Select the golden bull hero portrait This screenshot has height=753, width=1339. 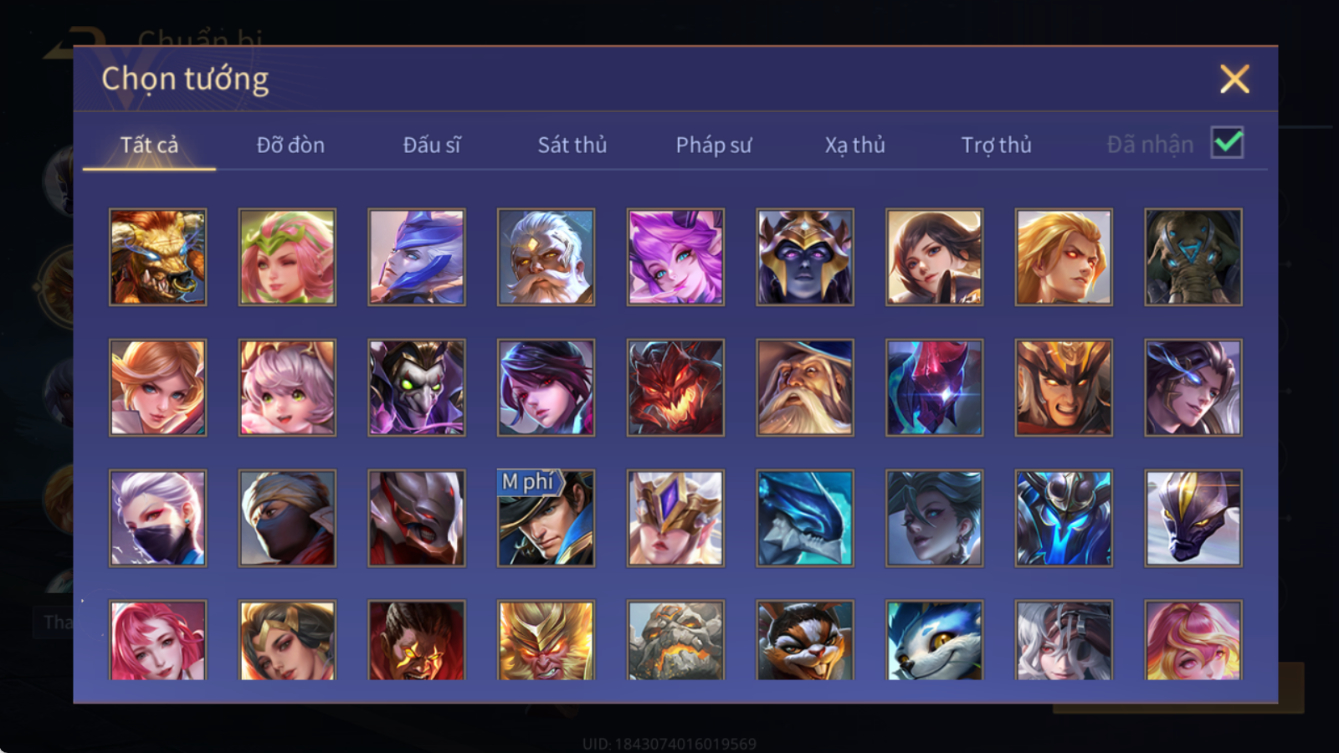(158, 257)
